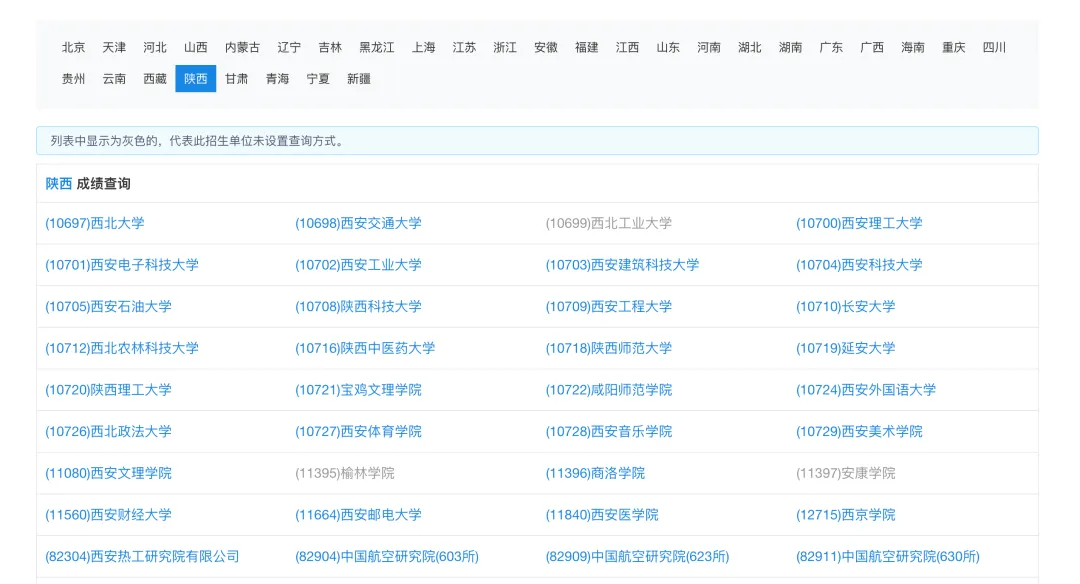Open (10703)西安建筑科技大学 link

click(622, 265)
